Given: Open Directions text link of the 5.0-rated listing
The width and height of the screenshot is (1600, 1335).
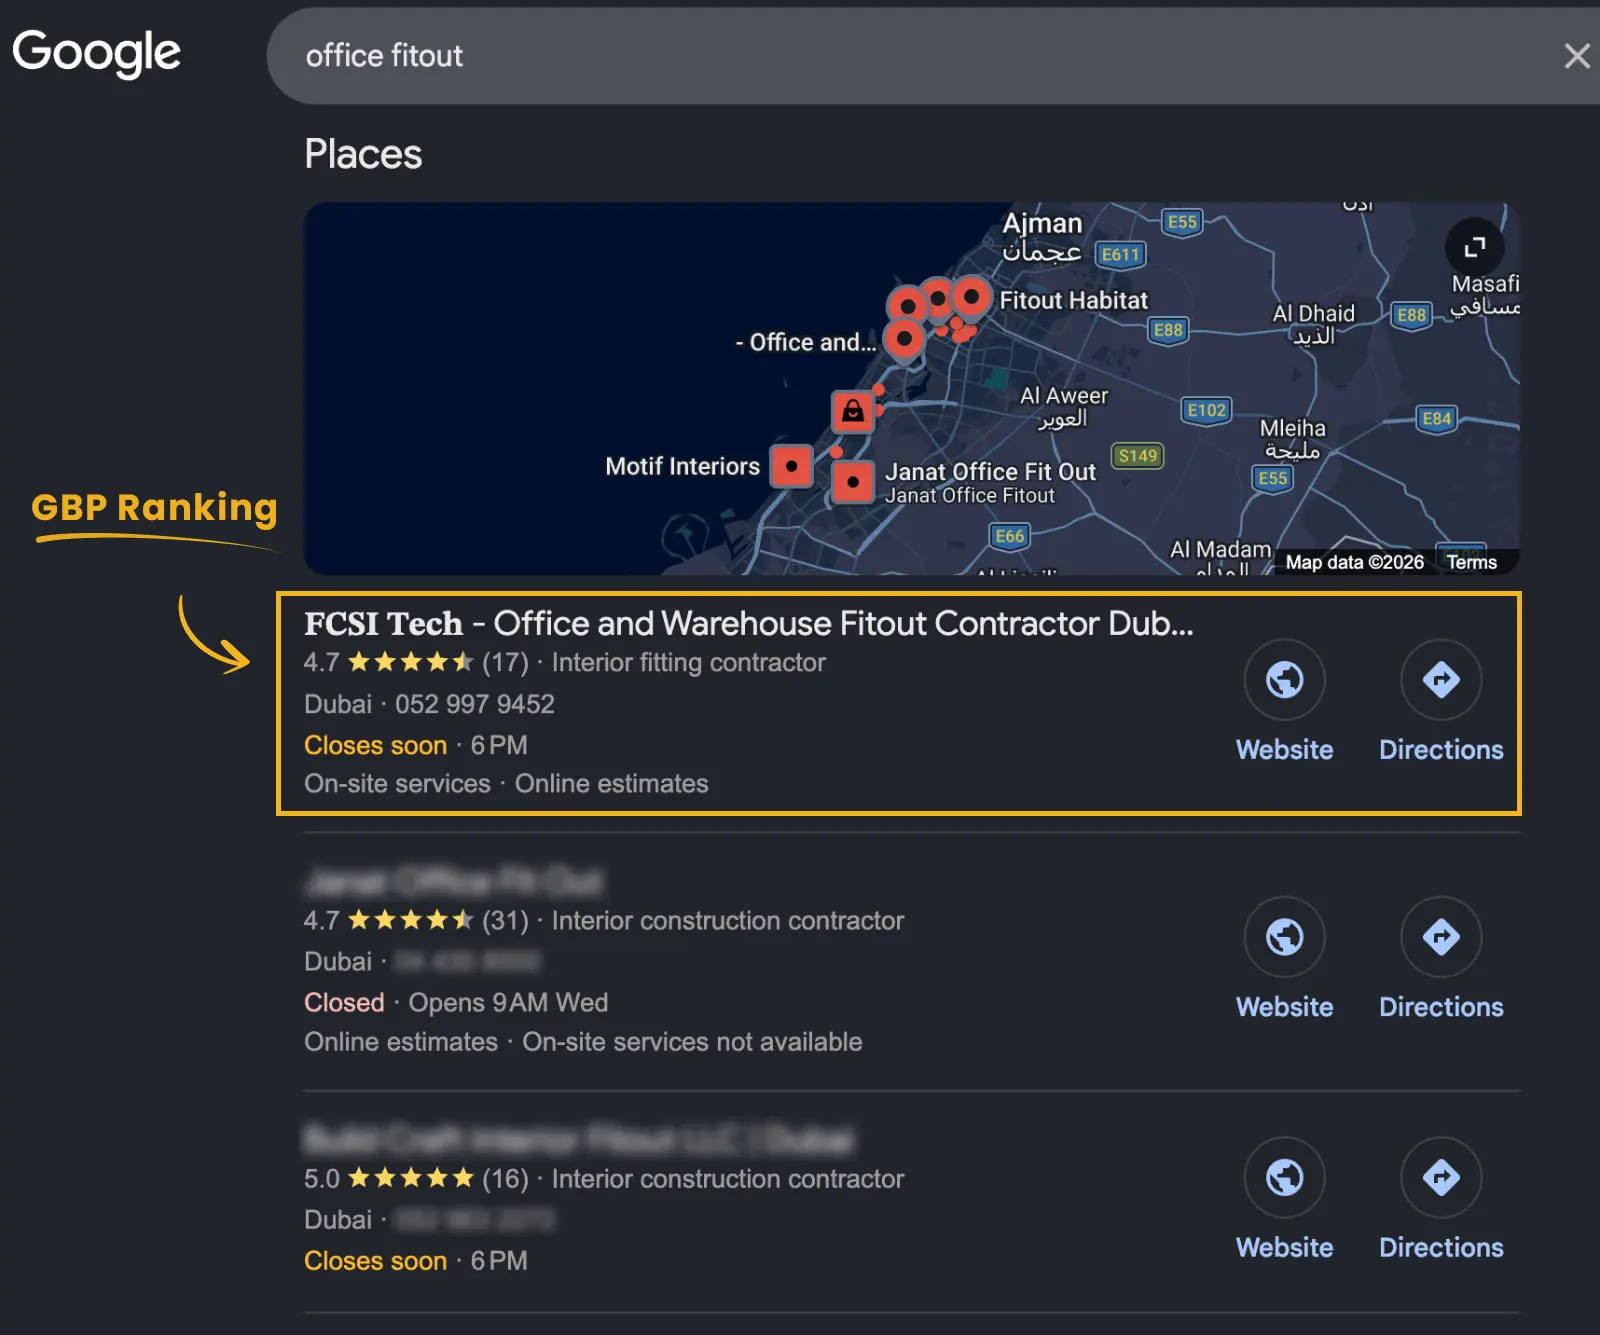Looking at the screenshot, I should click(x=1441, y=1248).
